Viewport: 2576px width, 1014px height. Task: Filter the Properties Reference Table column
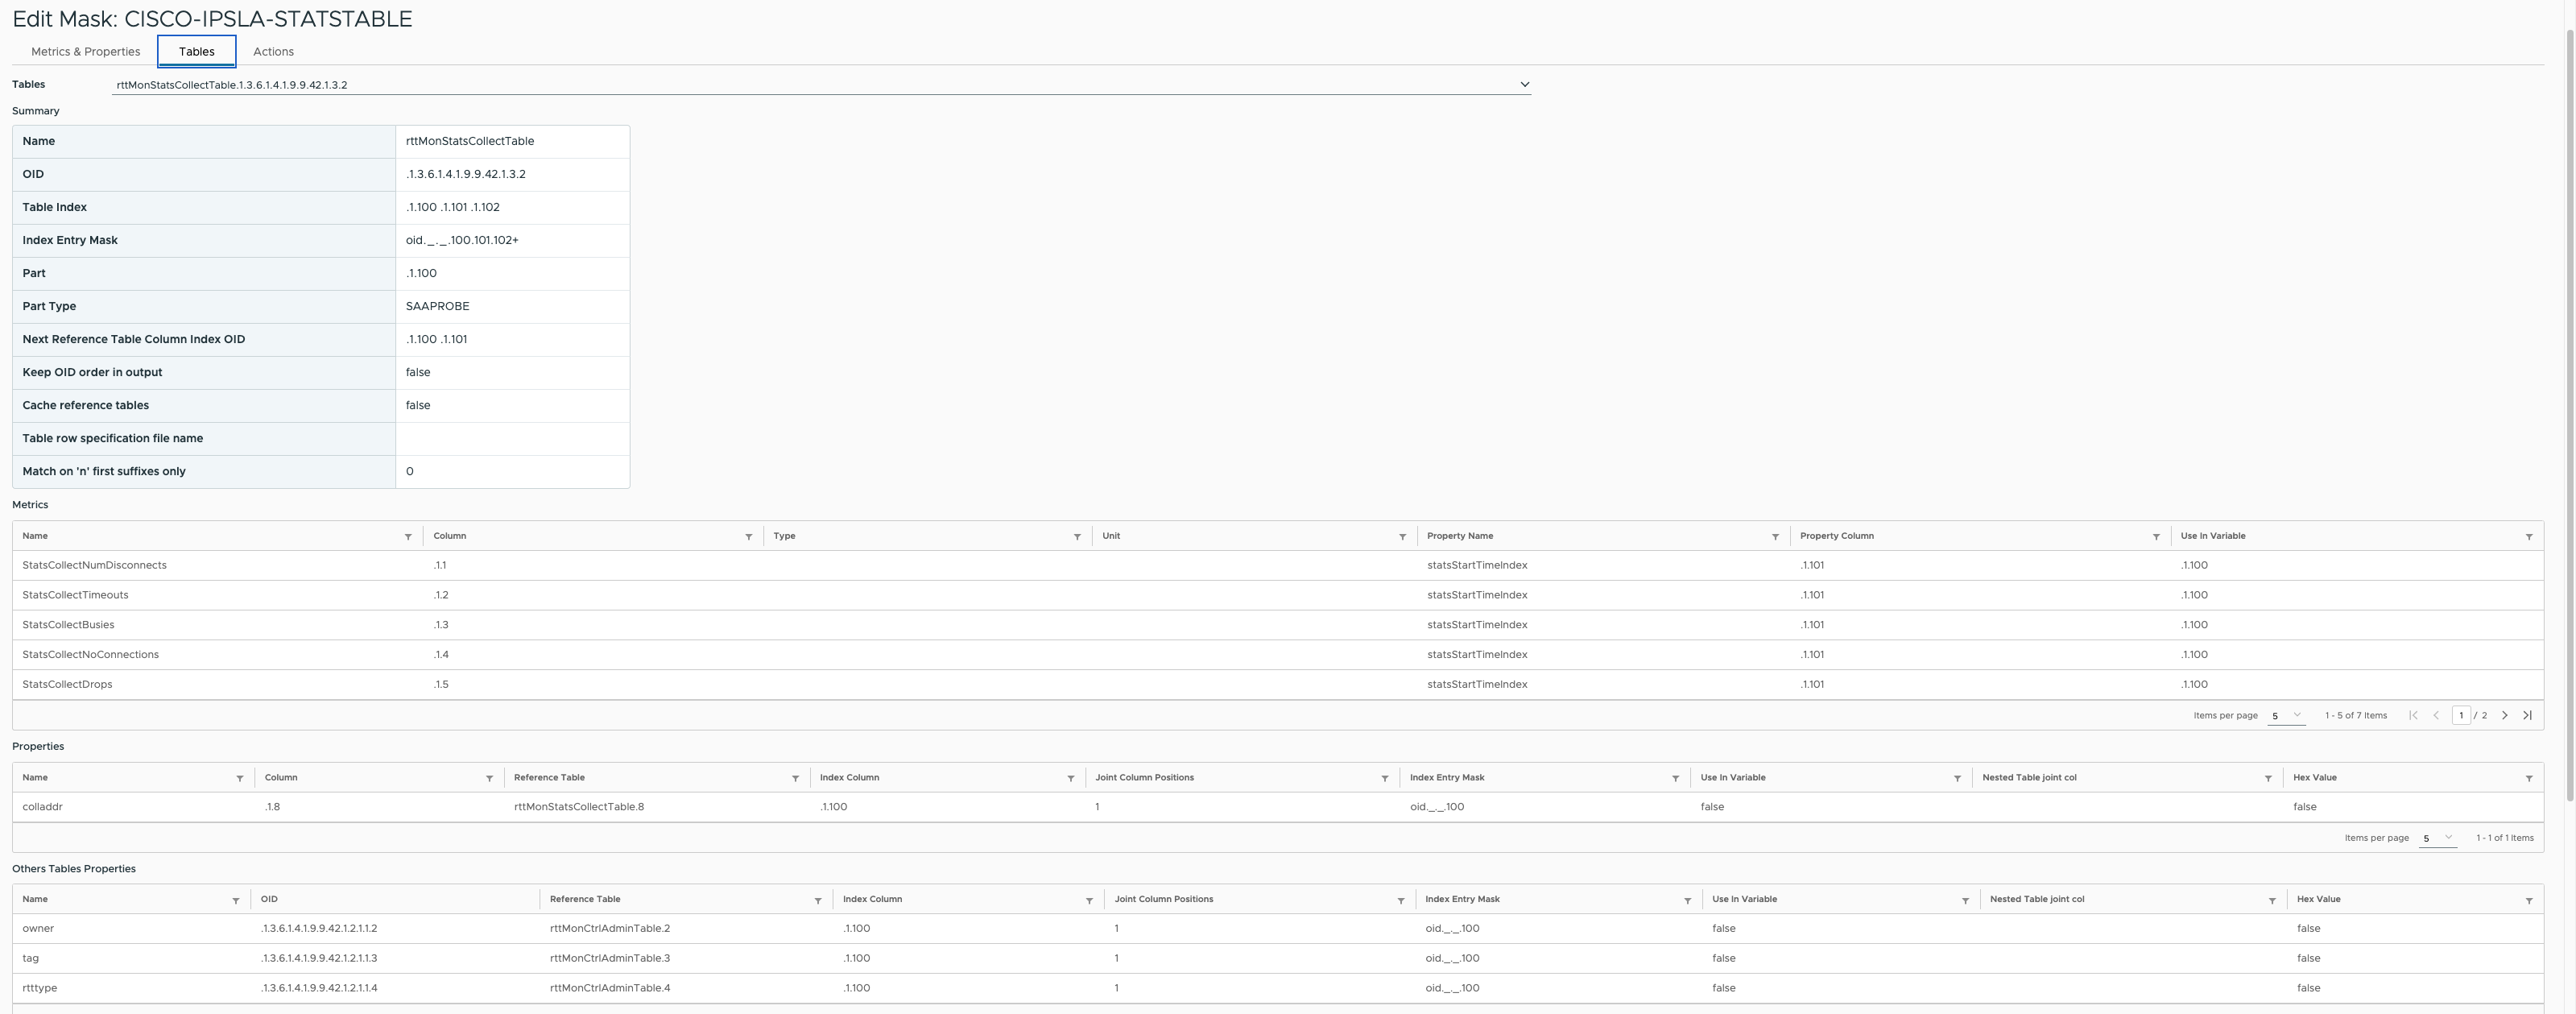[x=795, y=778]
